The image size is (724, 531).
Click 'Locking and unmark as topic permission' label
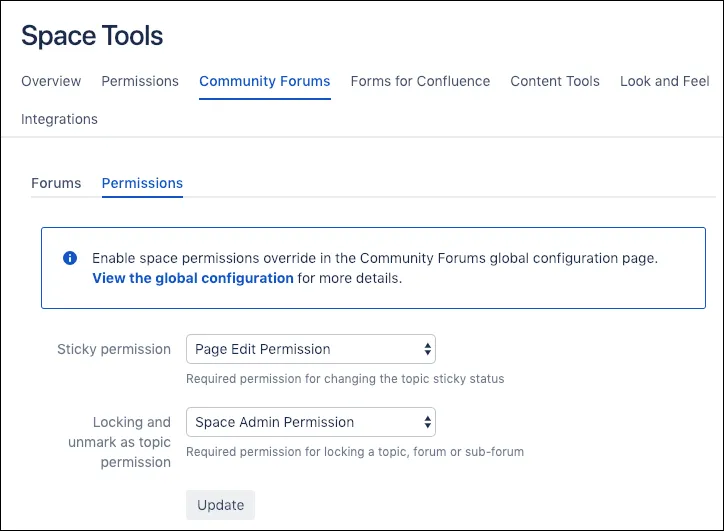119,442
